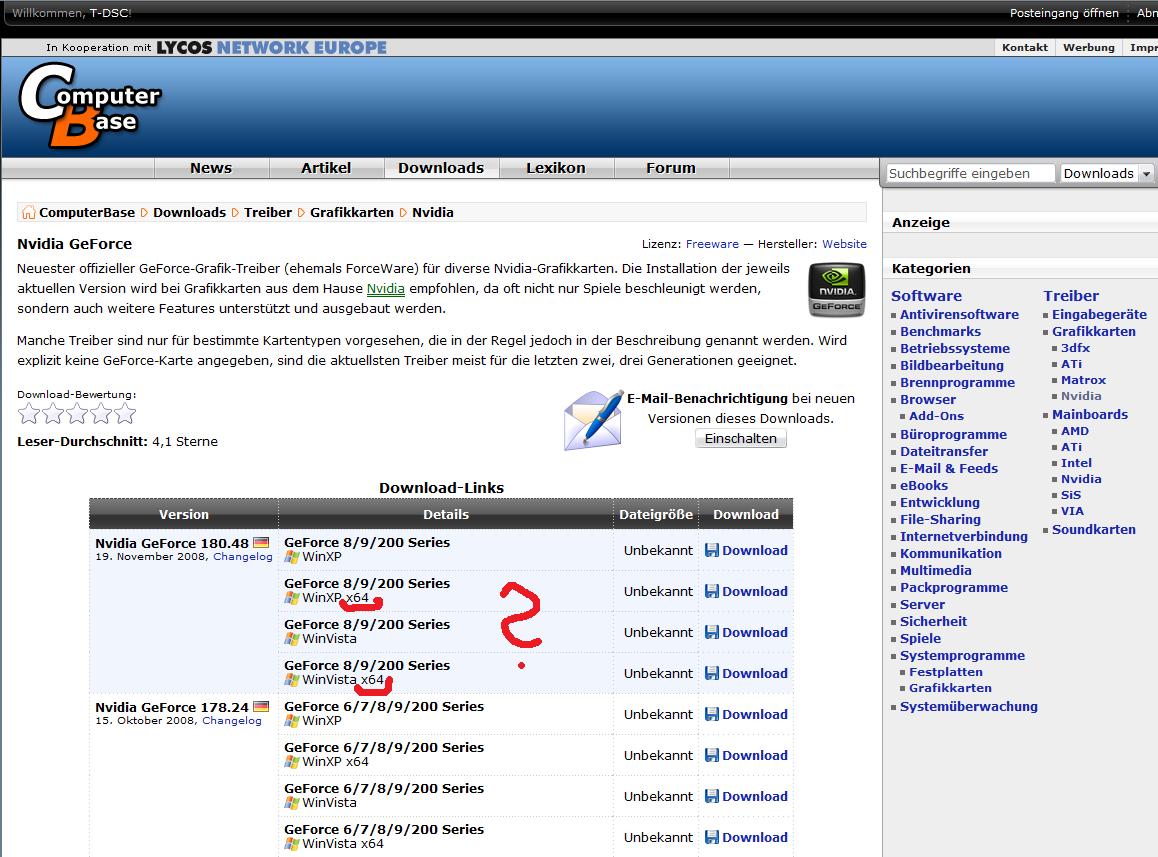
Task: Open Brennprogramme category
Action: click(x=957, y=383)
